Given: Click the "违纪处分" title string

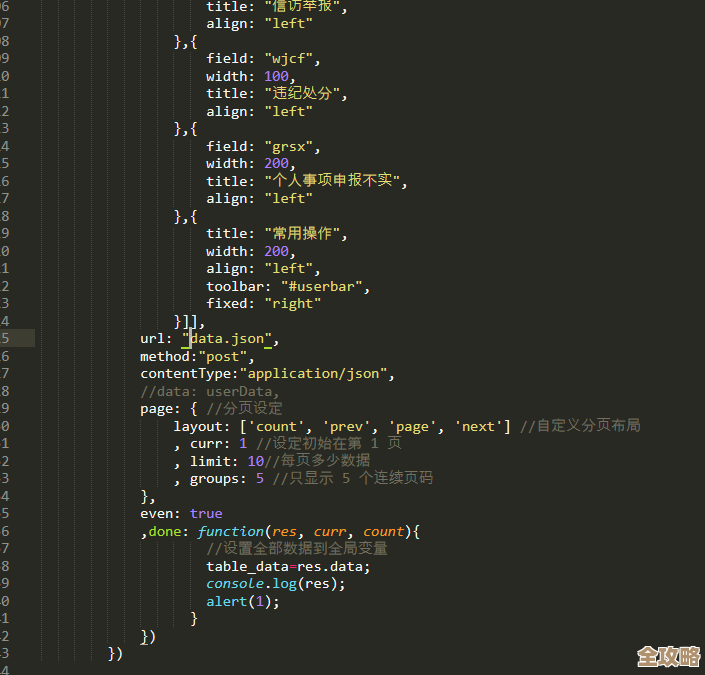Looking at the screenshot, I should pos(304,94).
